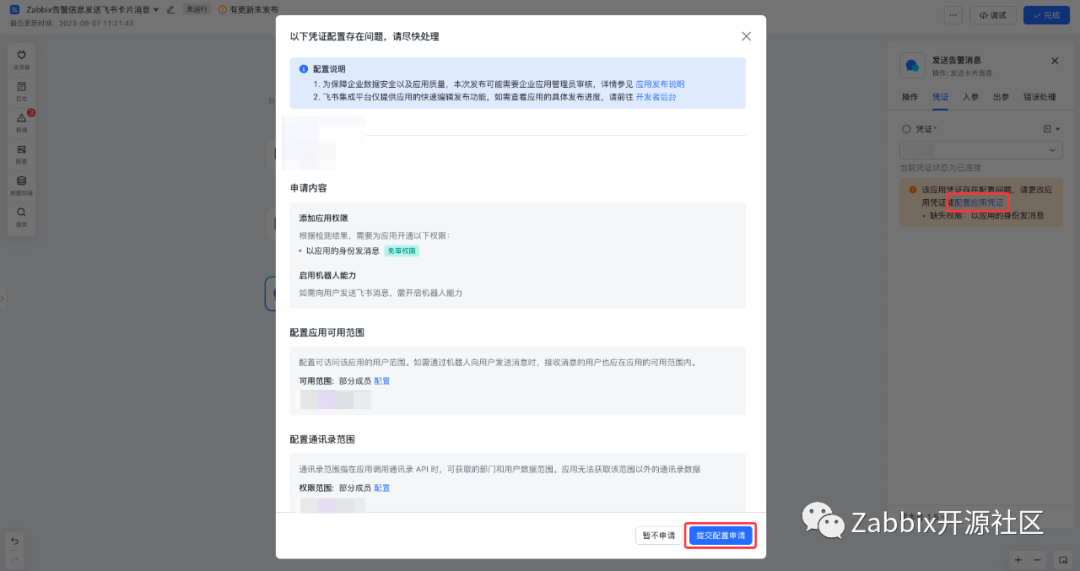The width and height of the screenshot is (1080, 571).
Task: Click the pencil edit title icon
Action: click(171, 10)
